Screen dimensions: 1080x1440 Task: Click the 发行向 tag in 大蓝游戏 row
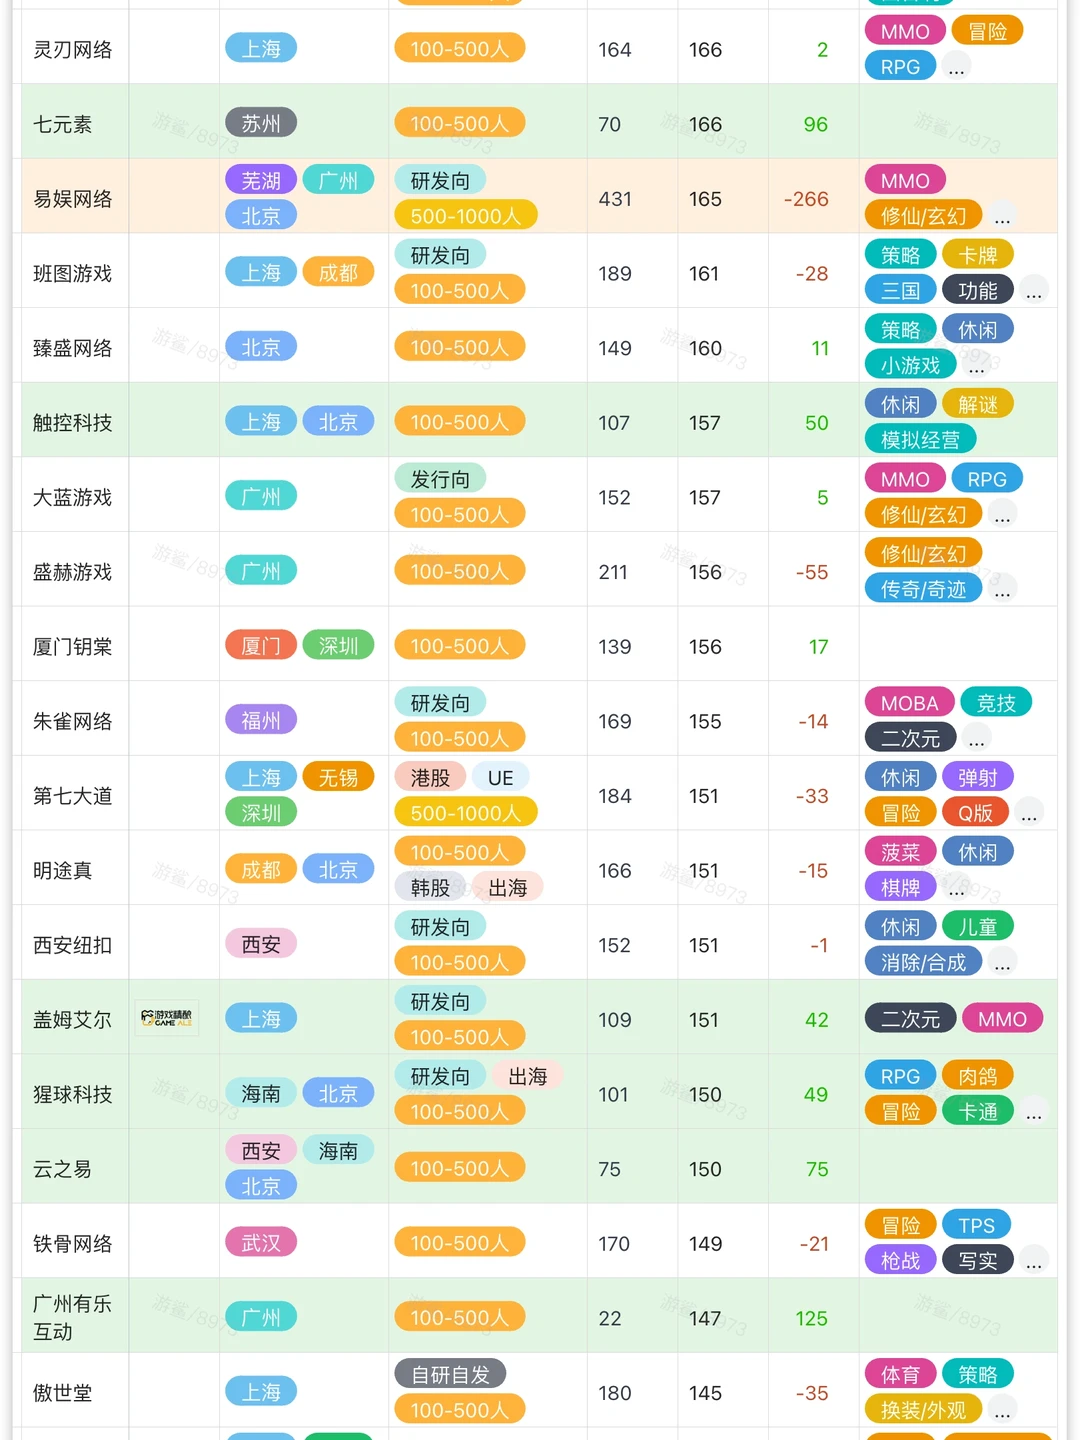click(x=440, y=479)
